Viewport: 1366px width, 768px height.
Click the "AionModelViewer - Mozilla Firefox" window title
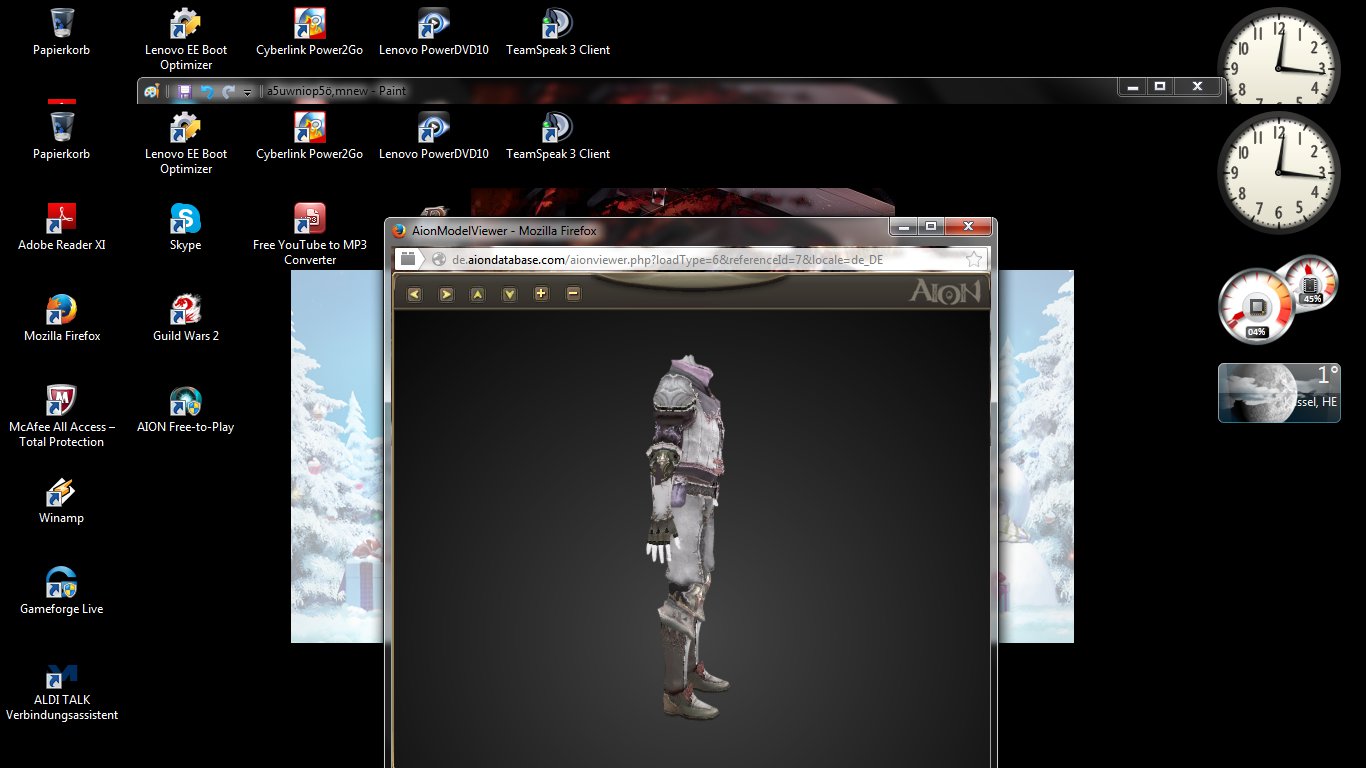coord(504,231)
